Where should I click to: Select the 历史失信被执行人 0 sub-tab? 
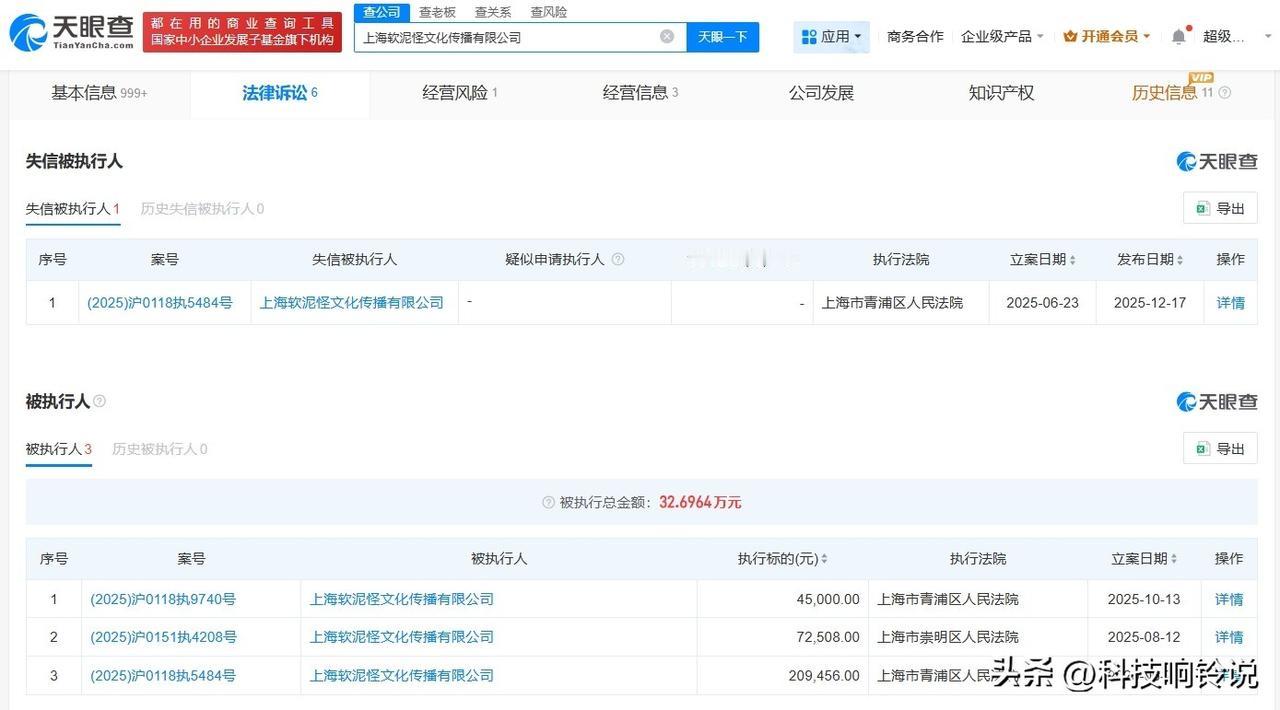pyautogui.click(x=202, y=209)
